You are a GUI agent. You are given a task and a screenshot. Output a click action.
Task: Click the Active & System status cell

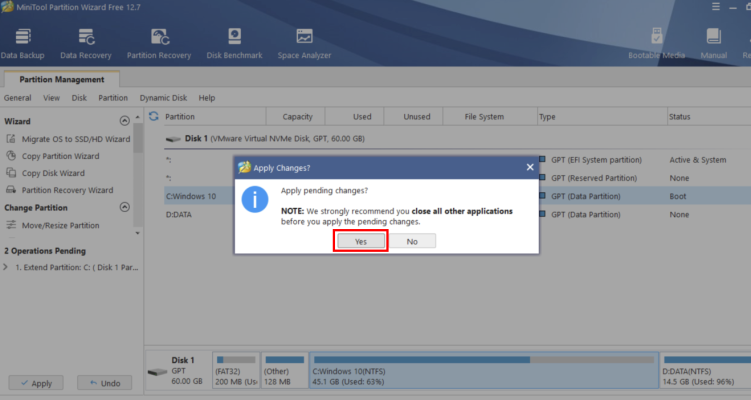697,160
